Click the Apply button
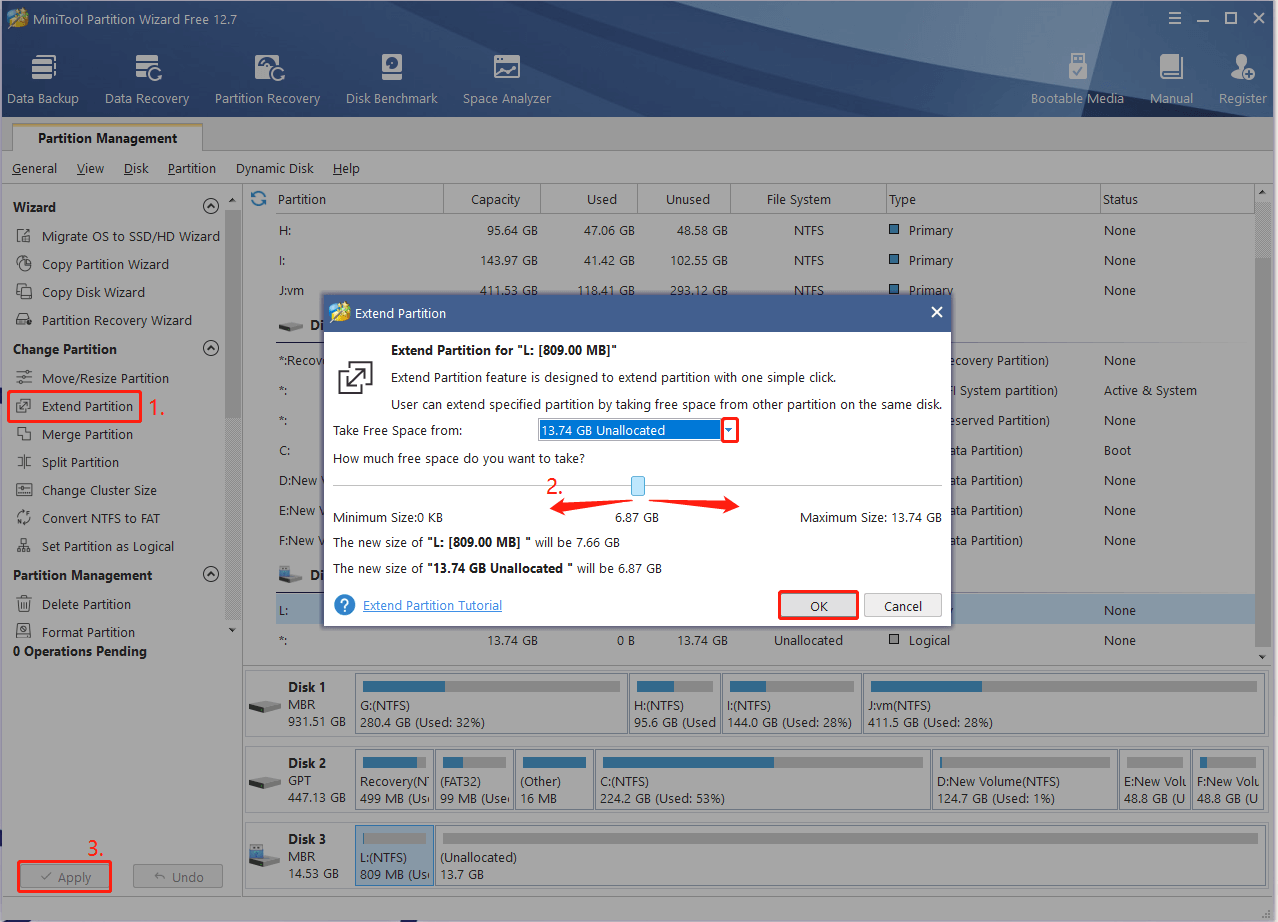The height and width of the screenshot is (922, 1278). tap(65, 877)
